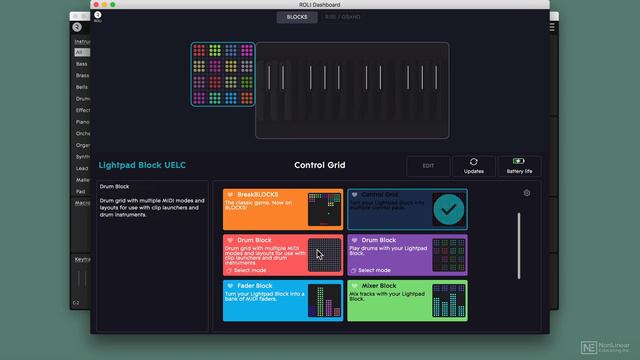Open the settings gear in app list

tap(527, 193)
